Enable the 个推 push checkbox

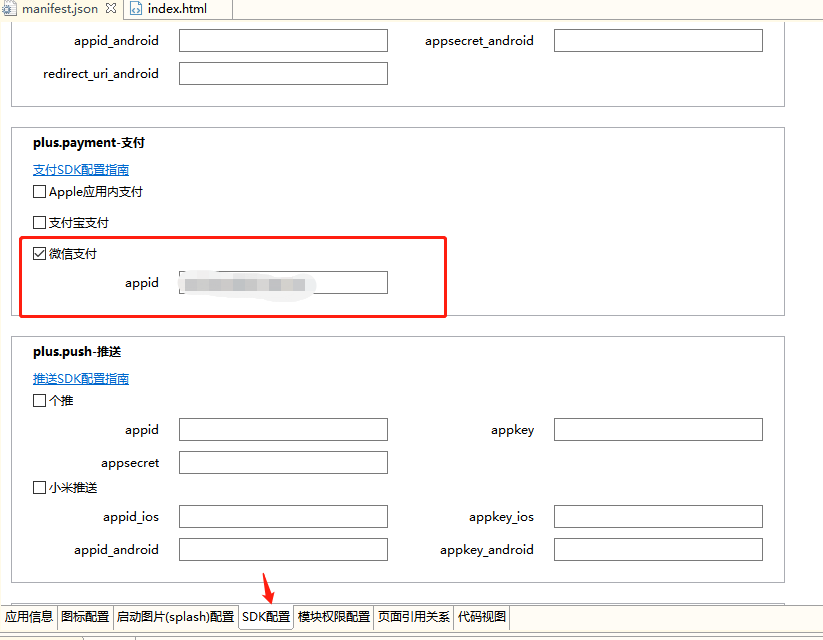click(x=40, y=401)
